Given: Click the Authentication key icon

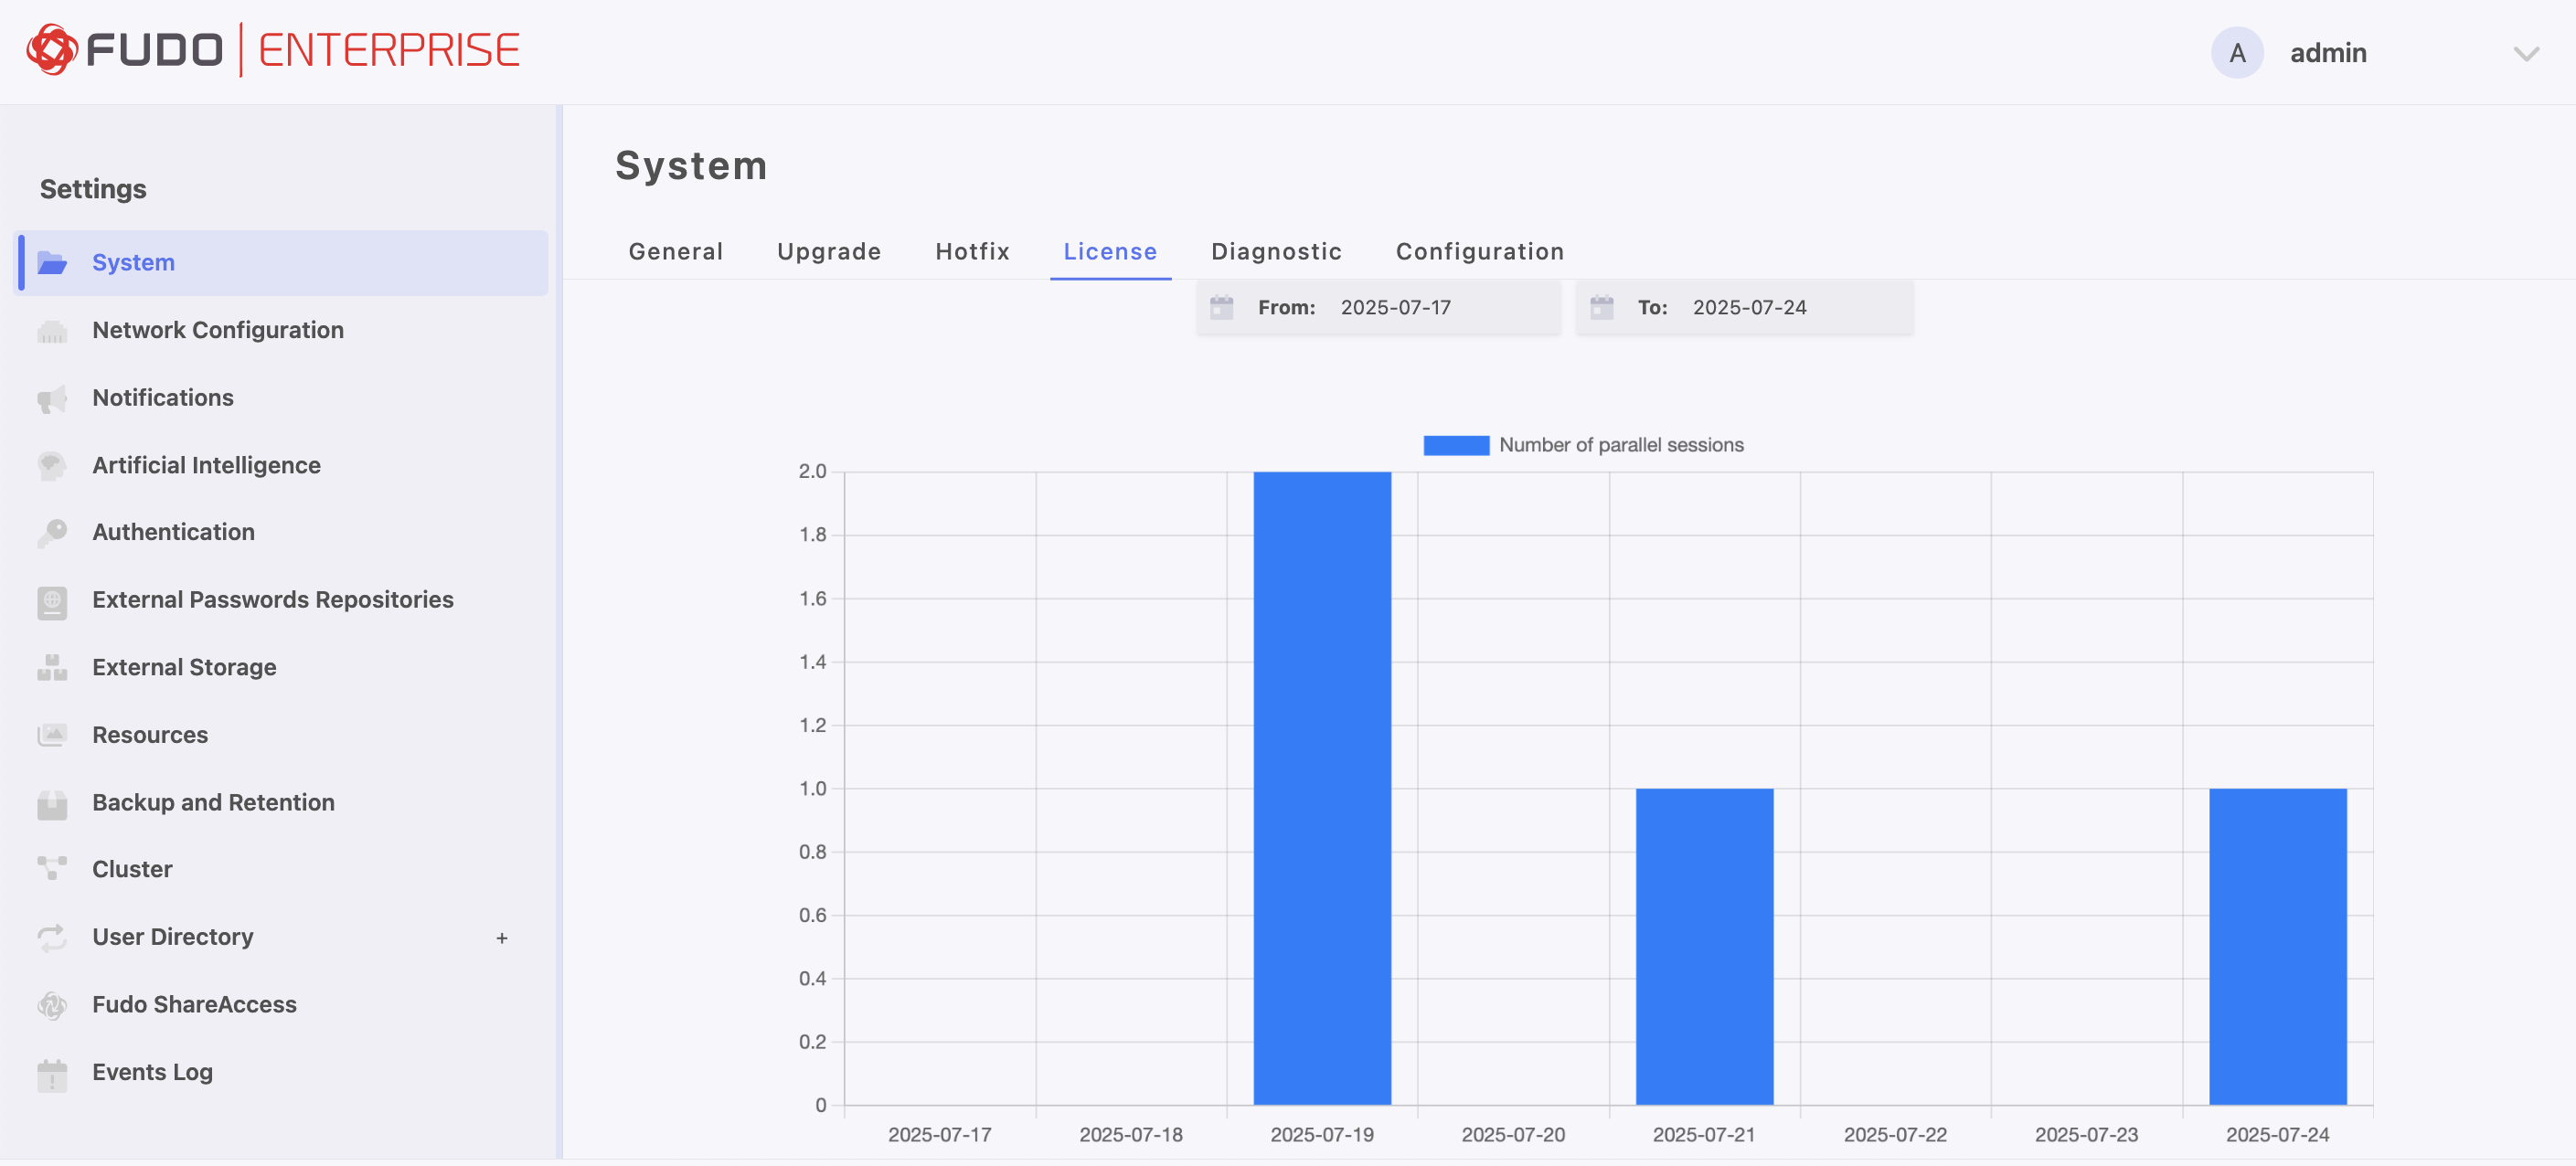Looking at the screenshot, I should [x=52, y=533].
